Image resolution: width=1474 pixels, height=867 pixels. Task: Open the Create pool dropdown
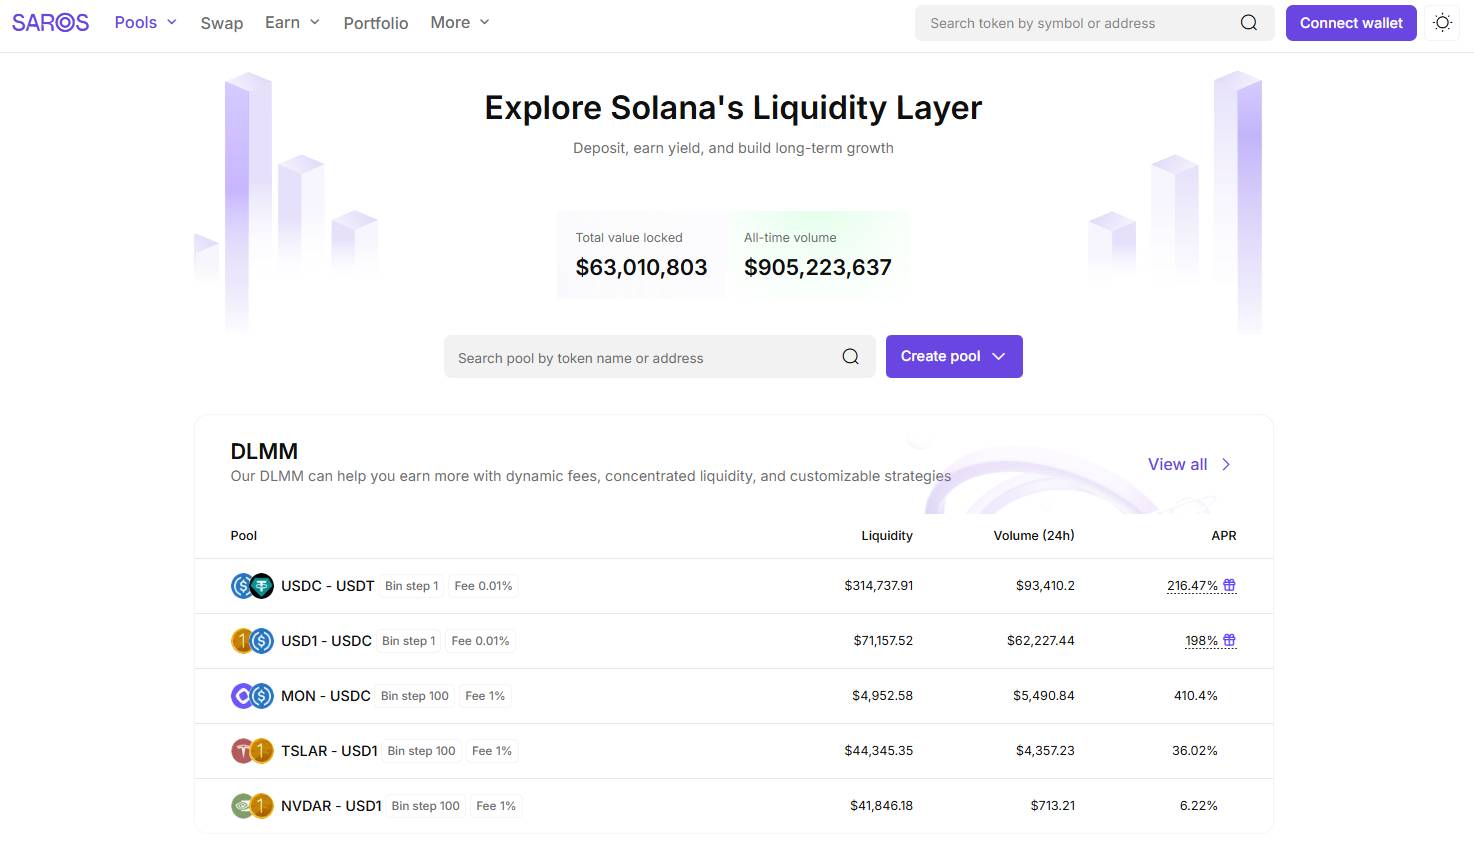click(x=953, y=356)
